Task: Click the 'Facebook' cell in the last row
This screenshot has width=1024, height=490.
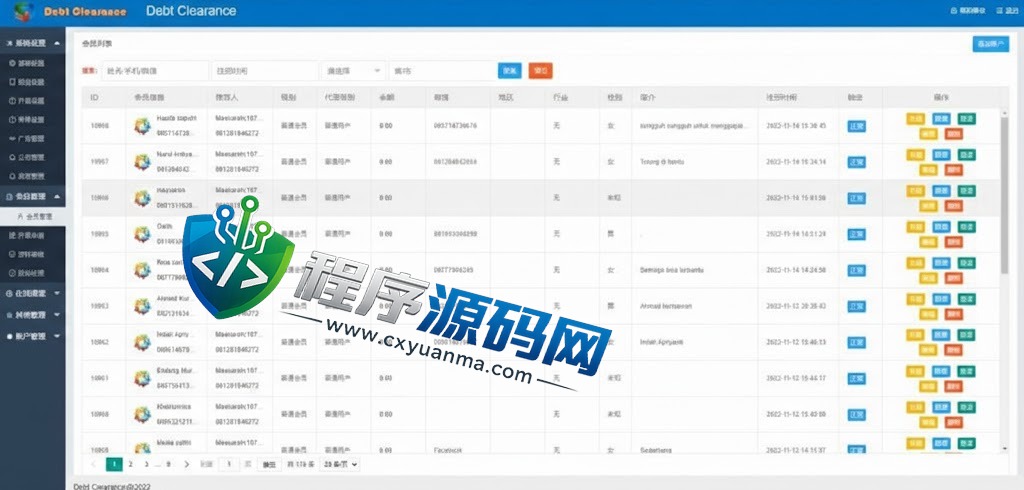Action: [x=449, y=450]
